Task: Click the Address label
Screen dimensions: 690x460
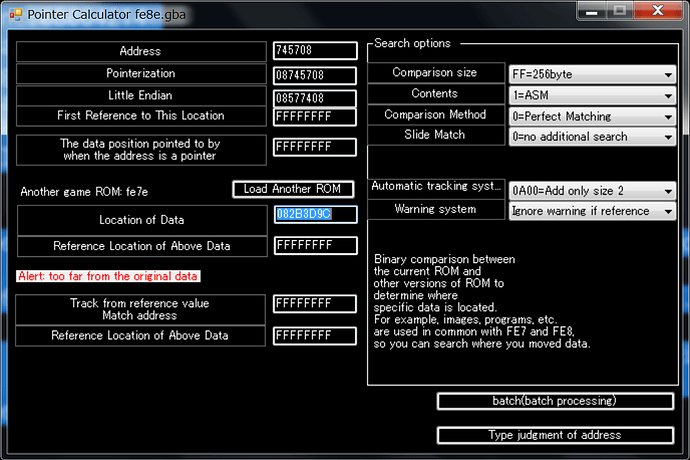Action: [x=141, y=52]
